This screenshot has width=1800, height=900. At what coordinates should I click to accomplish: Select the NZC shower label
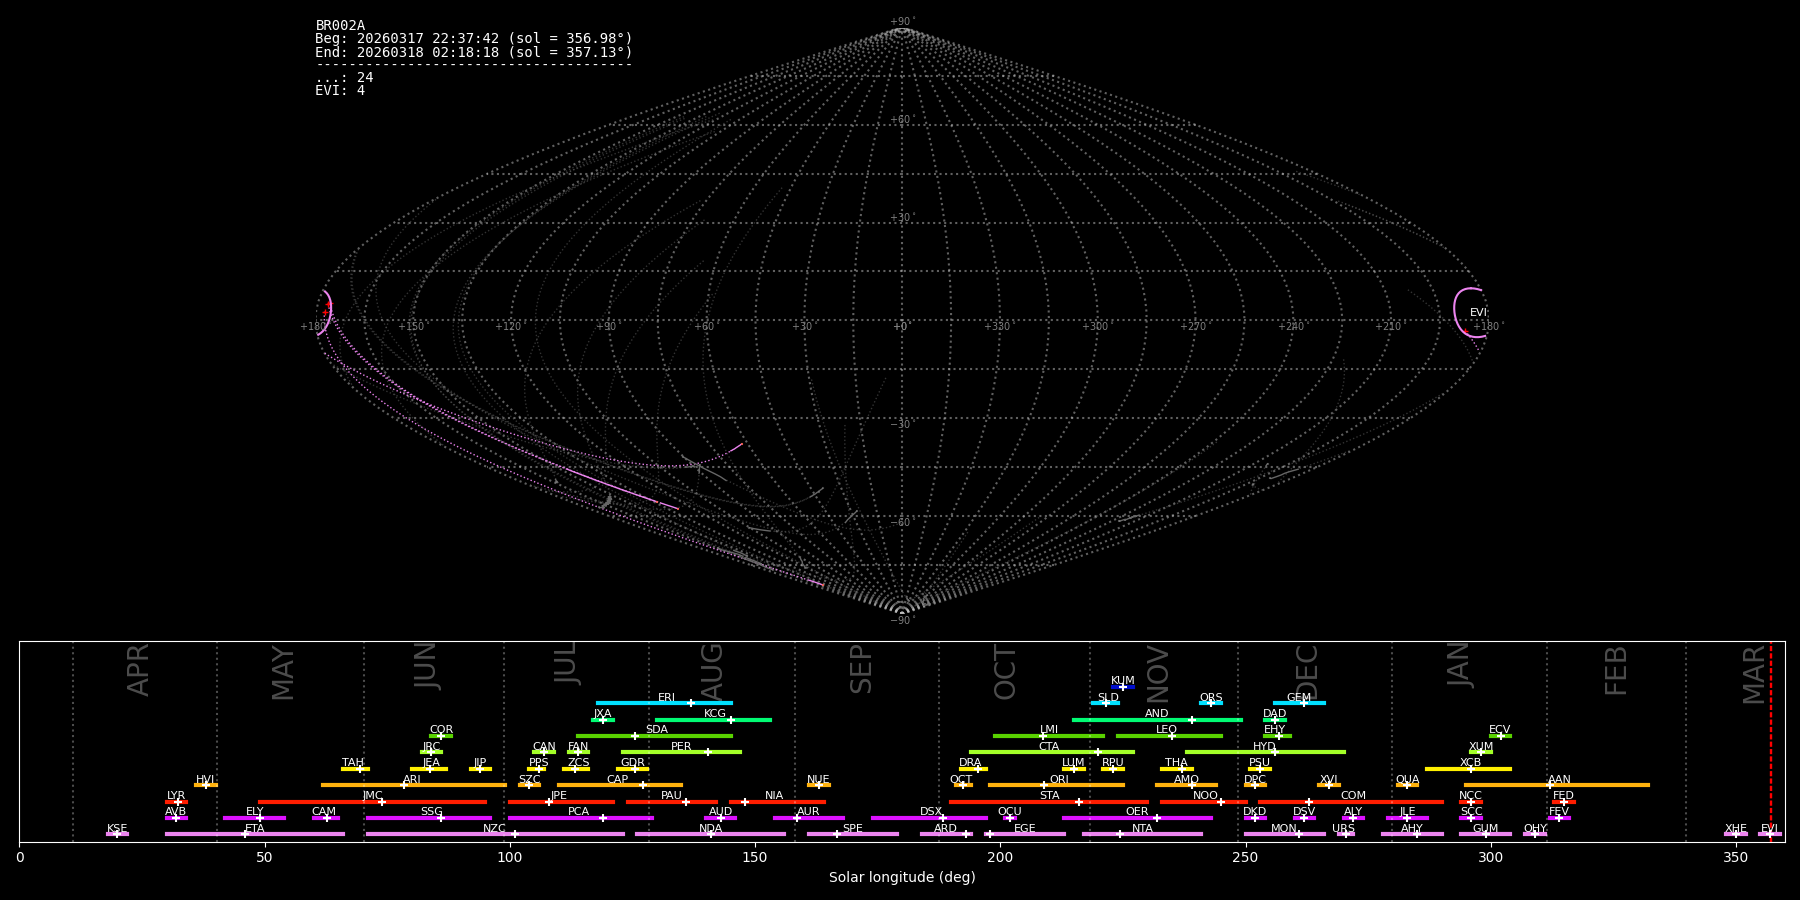(494, 828)
